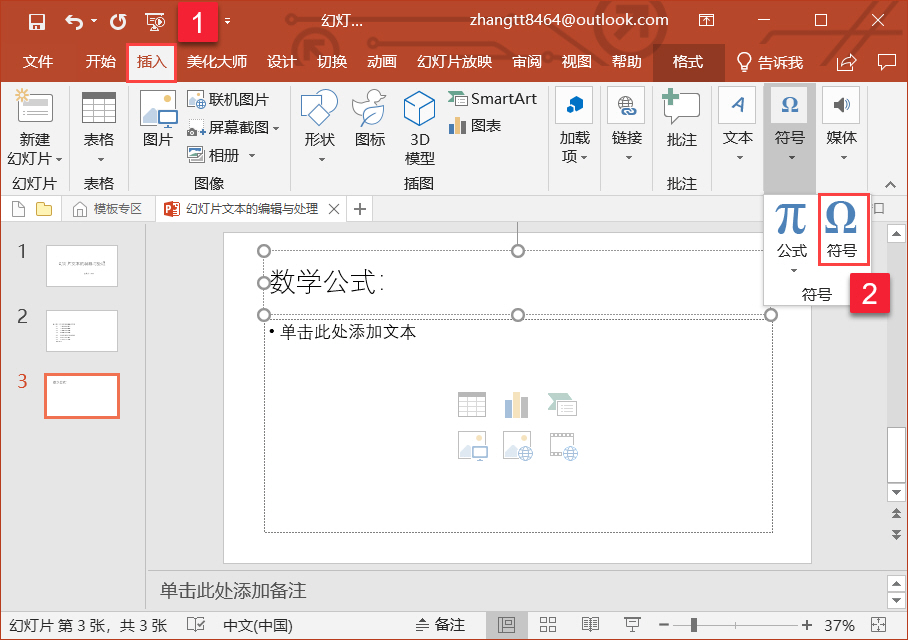Select slide 2 thumbnail
Image resolution: width=908 pixels, height=640 pixels.
[x=82, y=330]
